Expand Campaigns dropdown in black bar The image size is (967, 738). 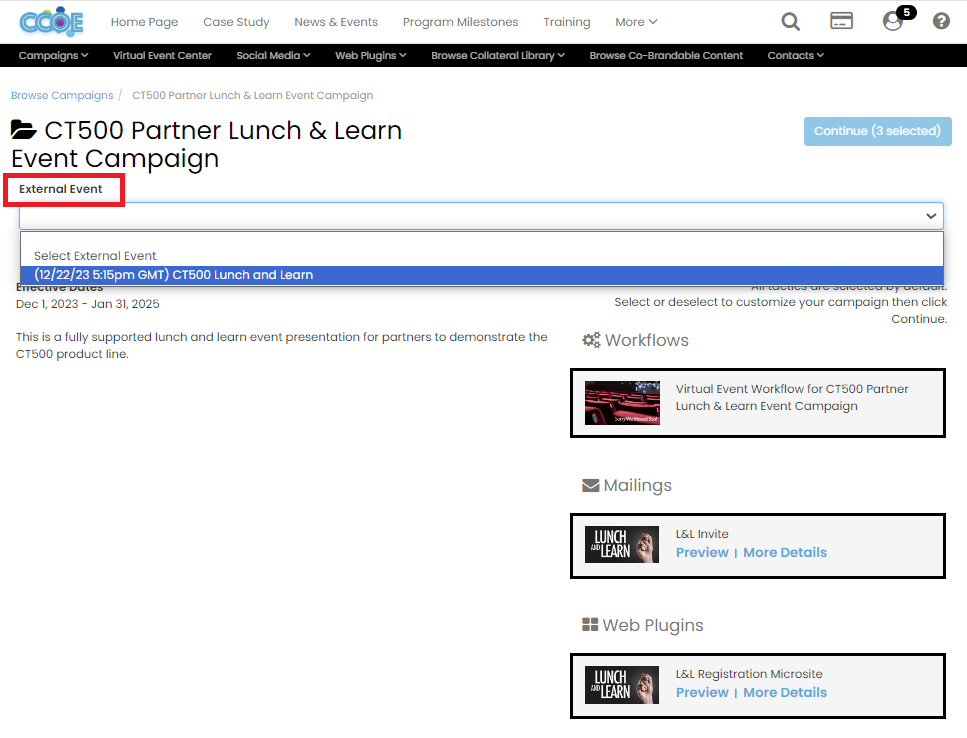[53, 55]
